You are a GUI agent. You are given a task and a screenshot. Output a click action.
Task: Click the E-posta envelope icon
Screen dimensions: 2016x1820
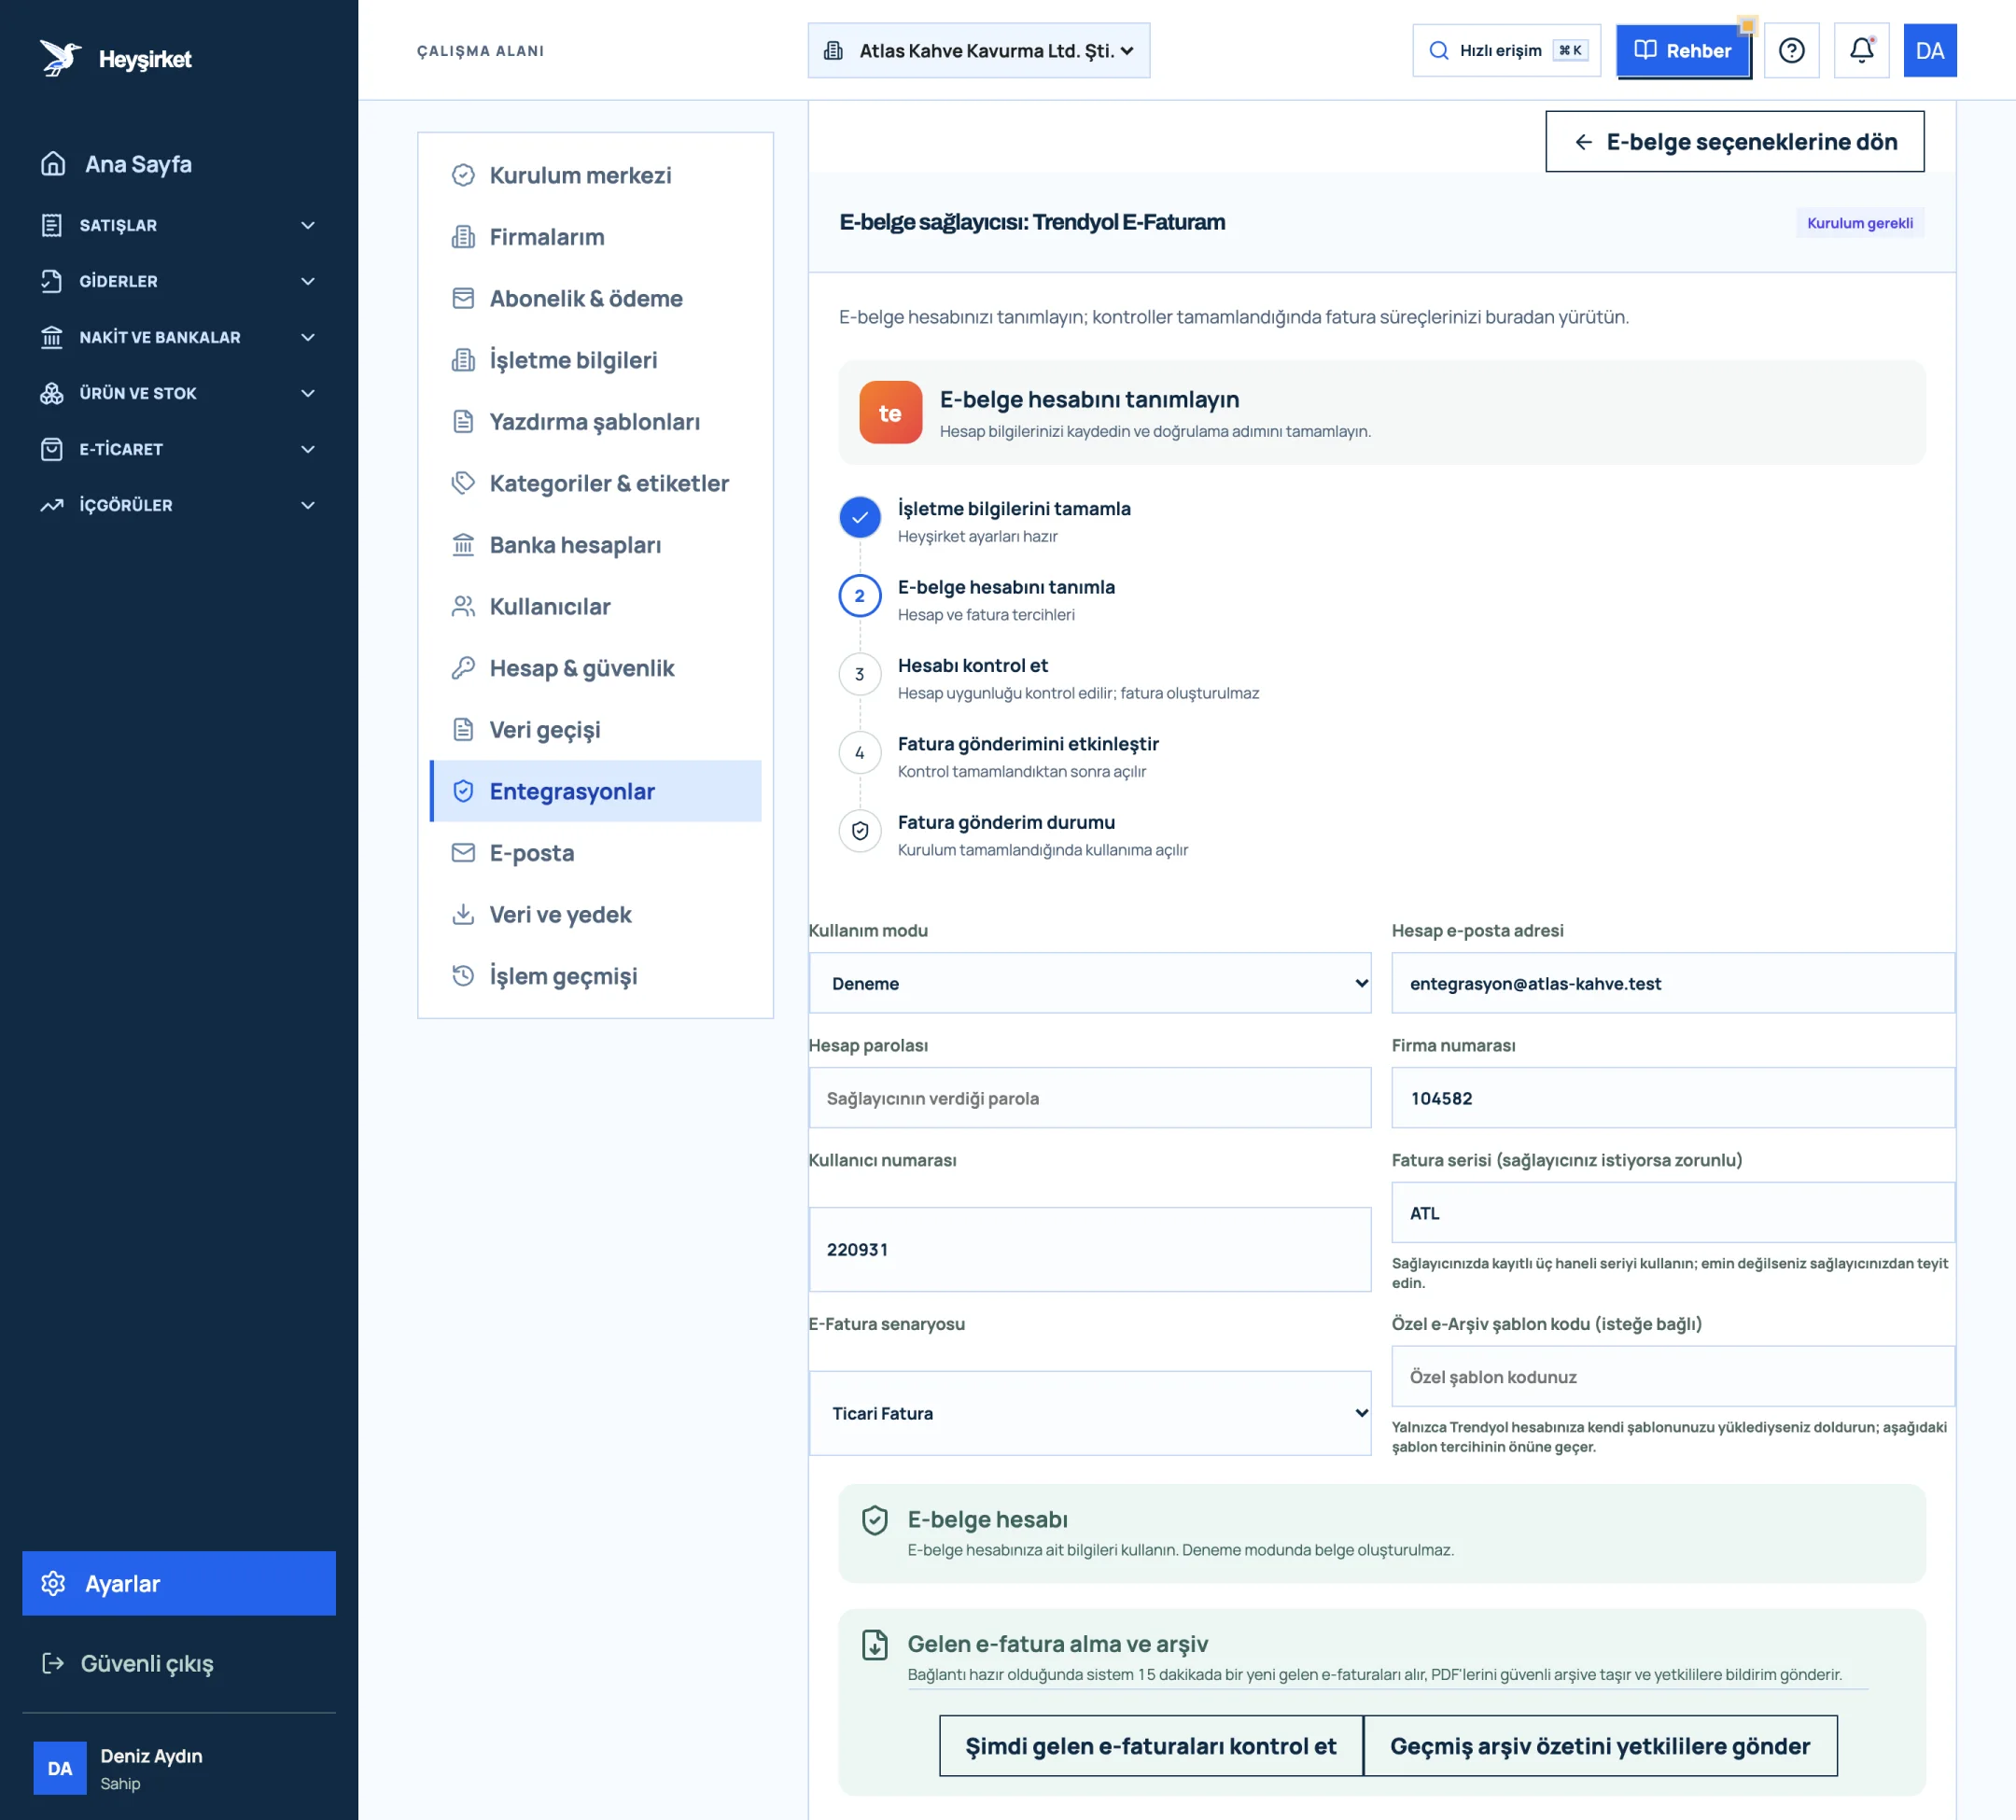463,853
